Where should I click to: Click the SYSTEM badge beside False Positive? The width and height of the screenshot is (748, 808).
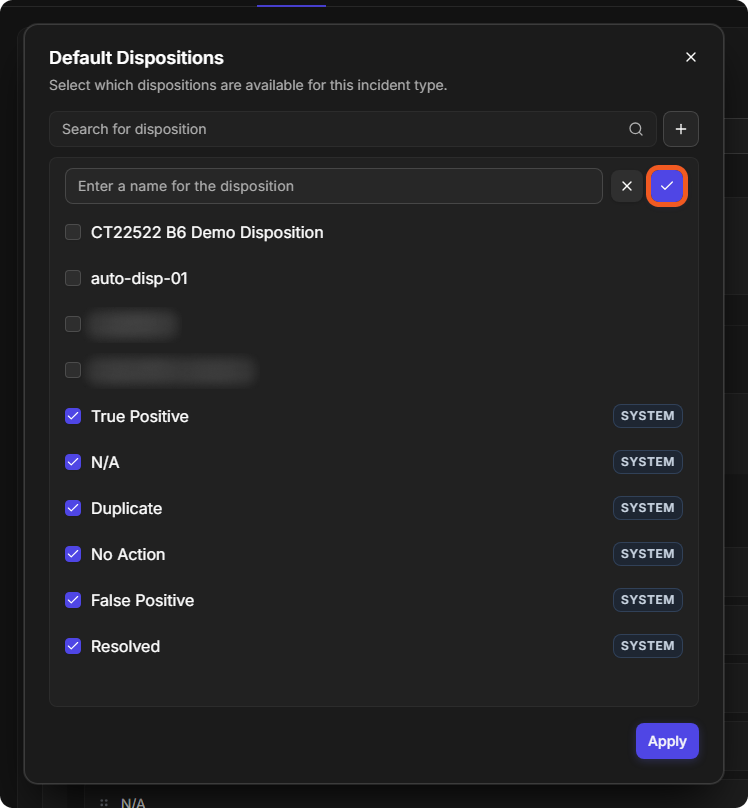click(x=648, y=600)
